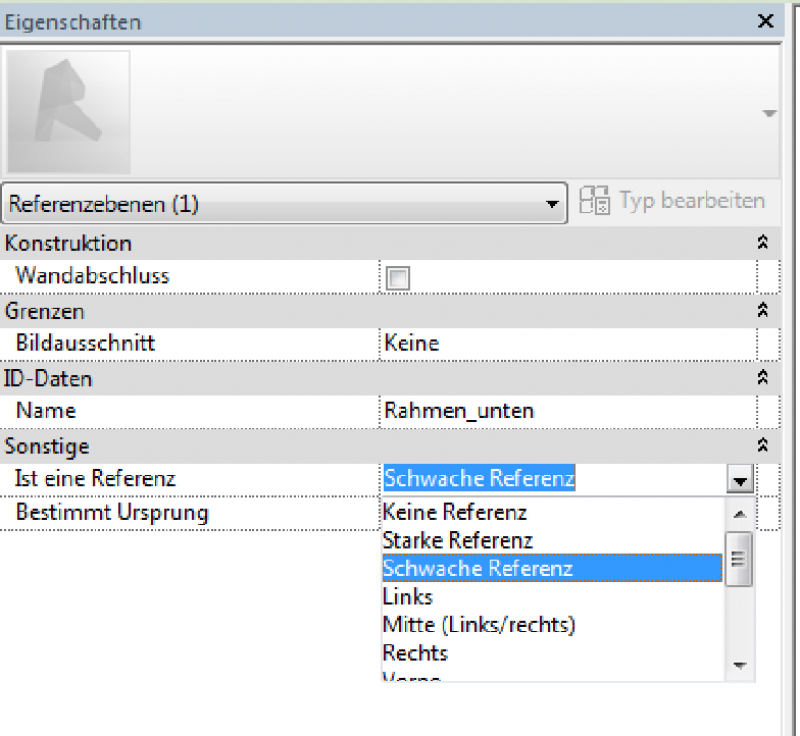Close the Eigenschaften panel
The image size is (800, 736).
[766, 21]
